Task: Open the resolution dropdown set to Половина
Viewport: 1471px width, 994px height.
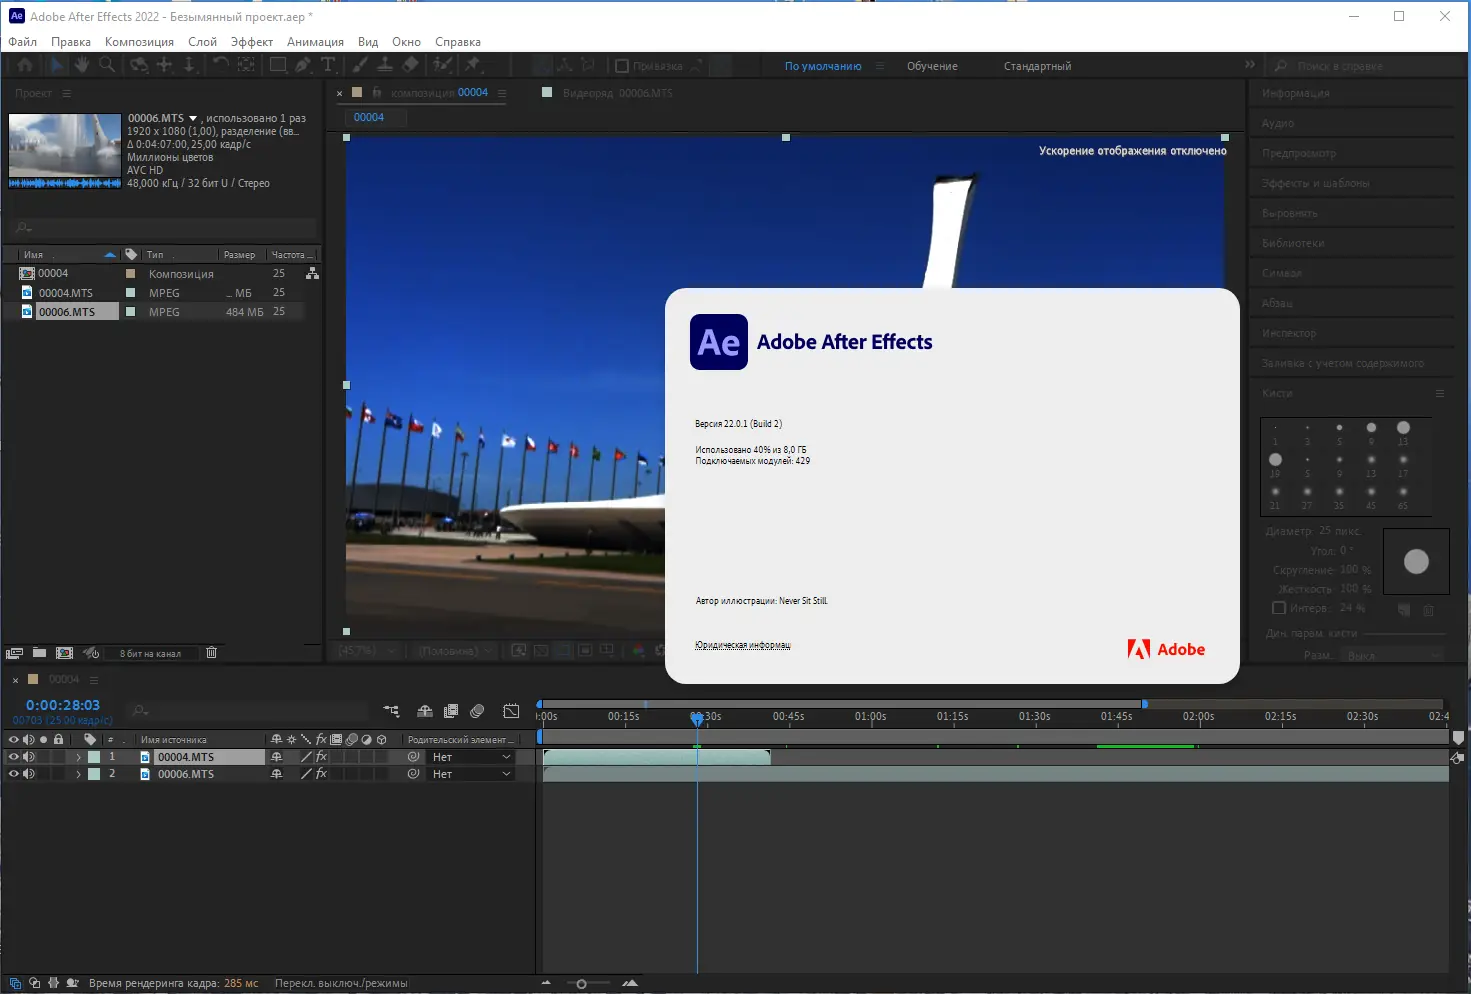Action: (452, 649)
